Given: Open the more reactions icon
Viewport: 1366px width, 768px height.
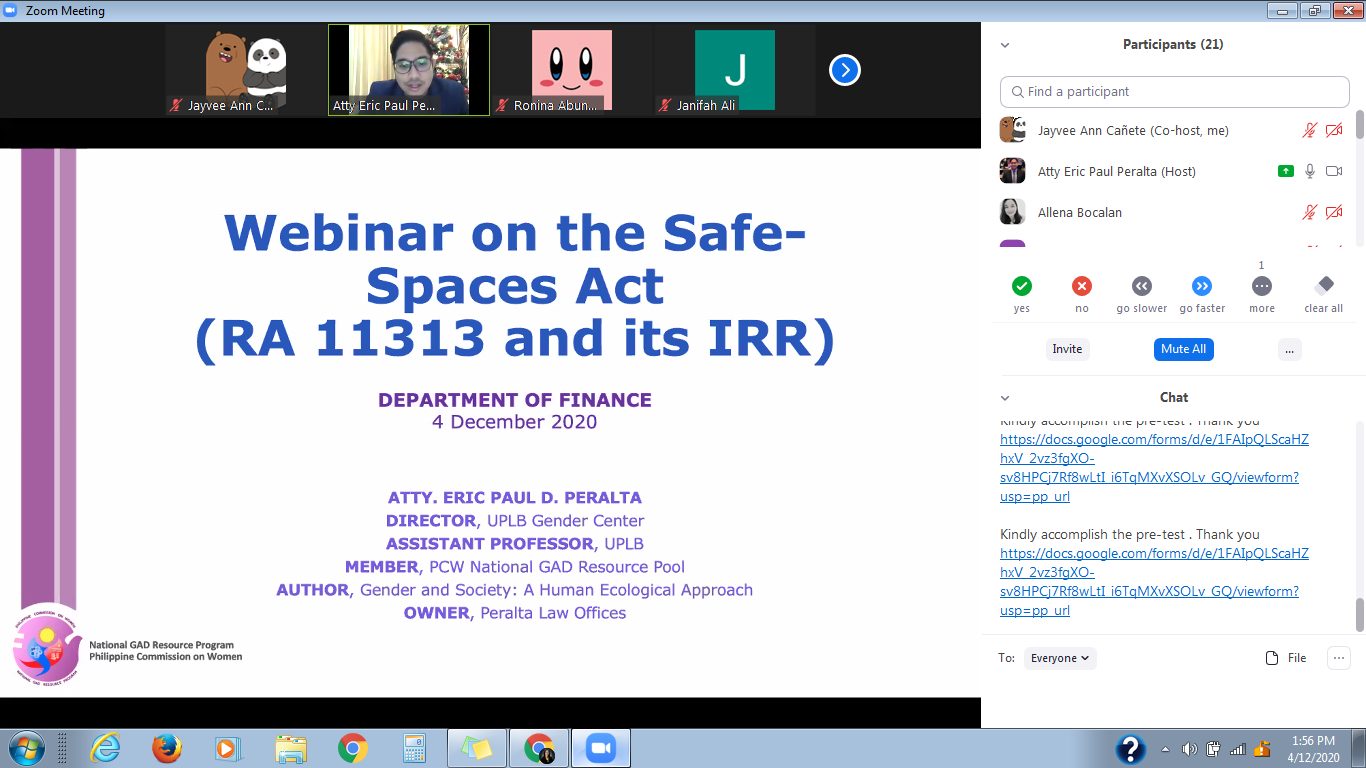Looking at the screenshot, I should [1262, 286].
